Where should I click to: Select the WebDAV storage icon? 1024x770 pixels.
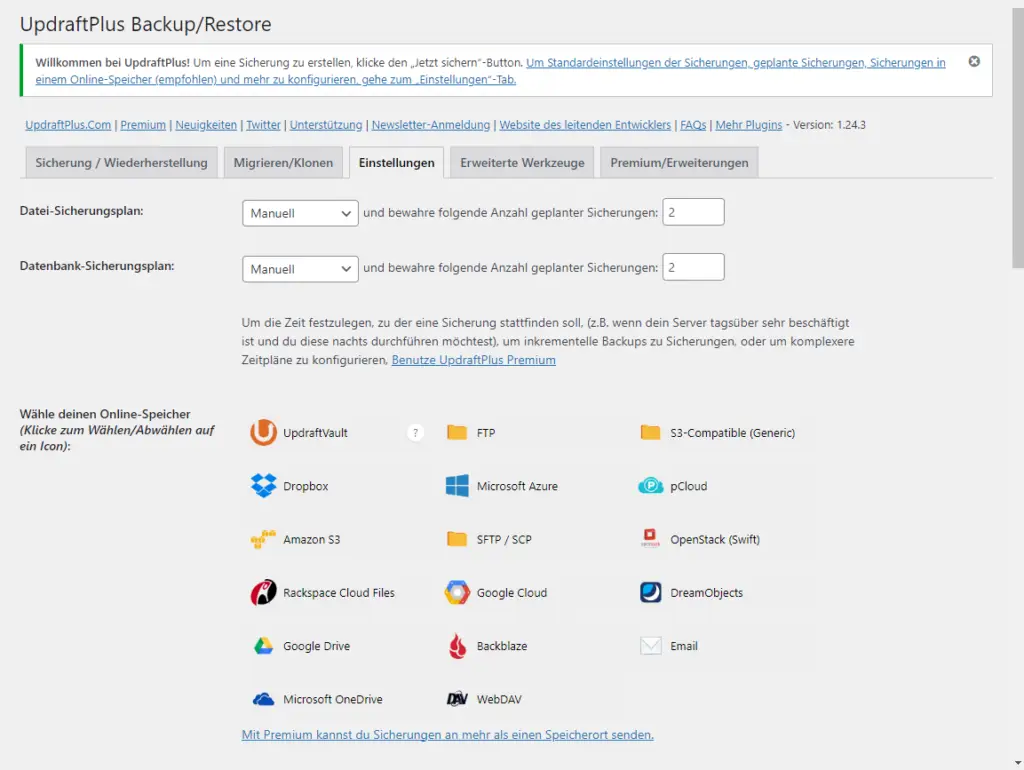[x=456, y=699]
